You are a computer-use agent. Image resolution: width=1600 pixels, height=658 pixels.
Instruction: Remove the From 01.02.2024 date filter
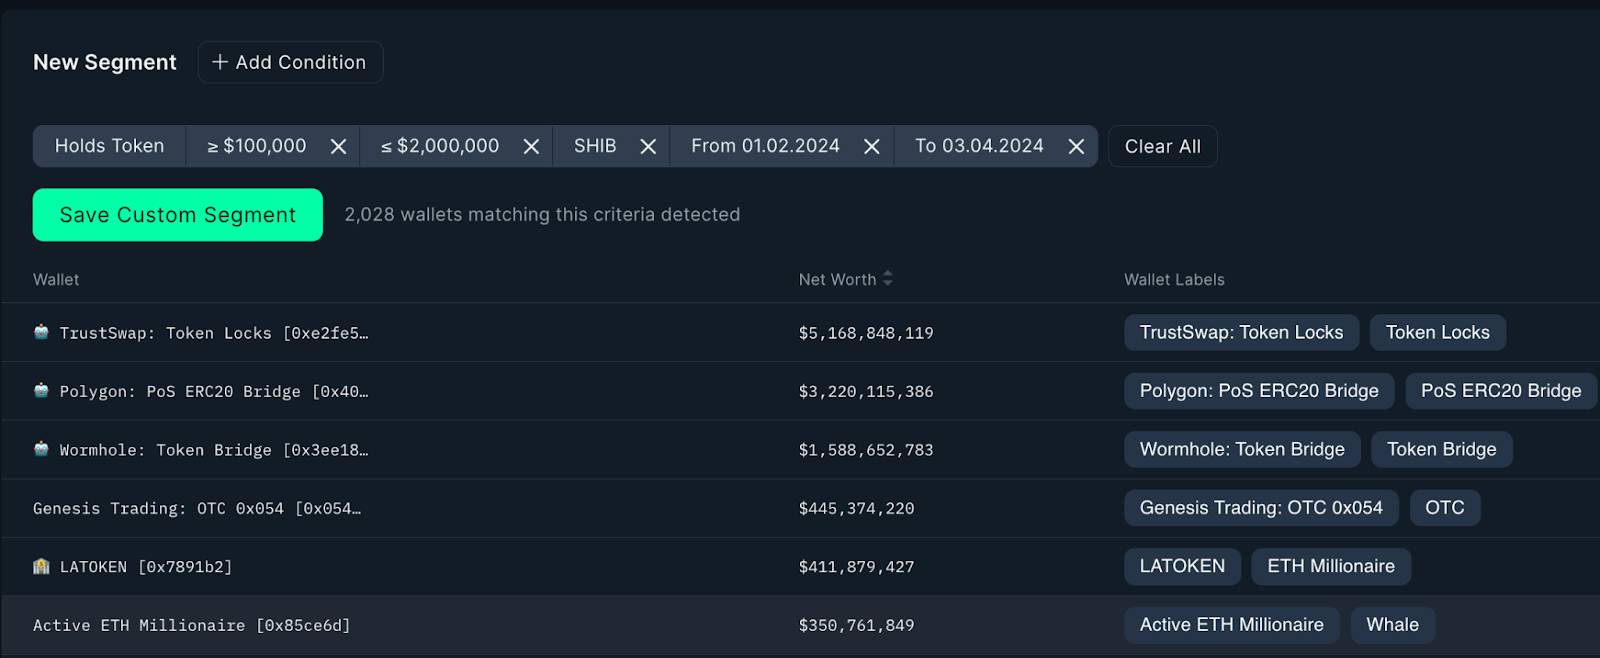click(x=872, y=147)
